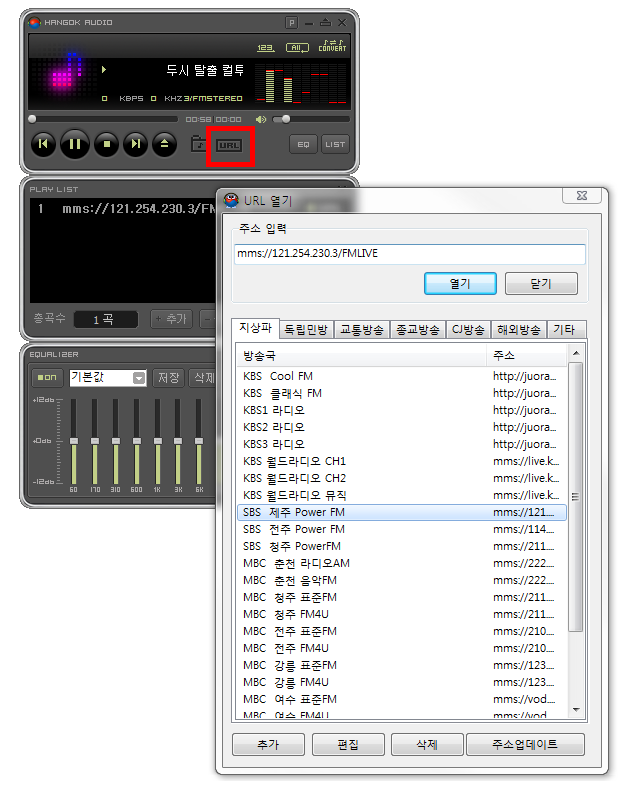Mute the speaker volume icon
Image resolution: width=644 pixels, height=788 pixels.
click(x=260, y=119)
